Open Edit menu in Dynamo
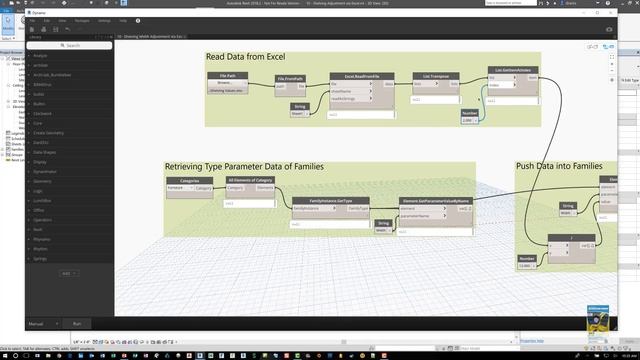 [47, 20]
